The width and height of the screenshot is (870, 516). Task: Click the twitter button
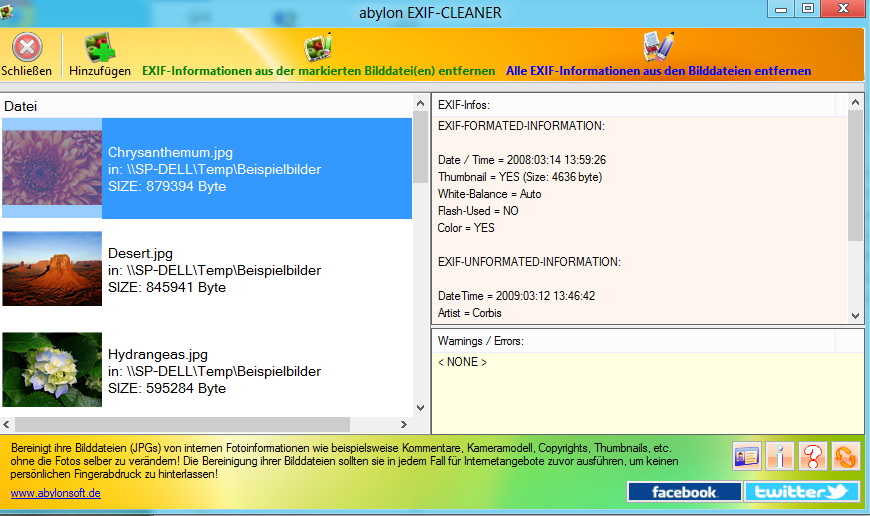[x=802, y=492]
